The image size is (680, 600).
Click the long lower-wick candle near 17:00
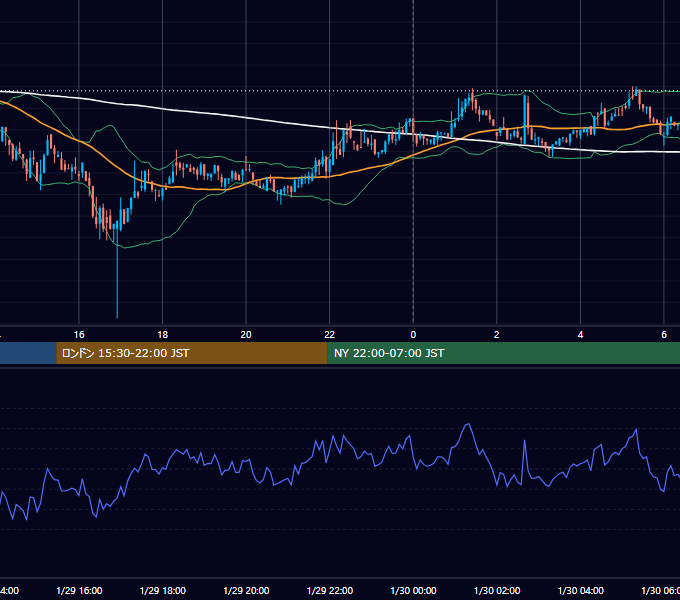pyautogui.click(x=117, y=269)
